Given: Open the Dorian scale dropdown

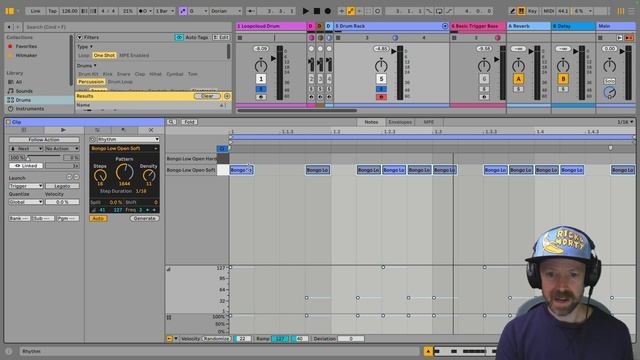Looking at the screenshot, I should pos(226,11).
